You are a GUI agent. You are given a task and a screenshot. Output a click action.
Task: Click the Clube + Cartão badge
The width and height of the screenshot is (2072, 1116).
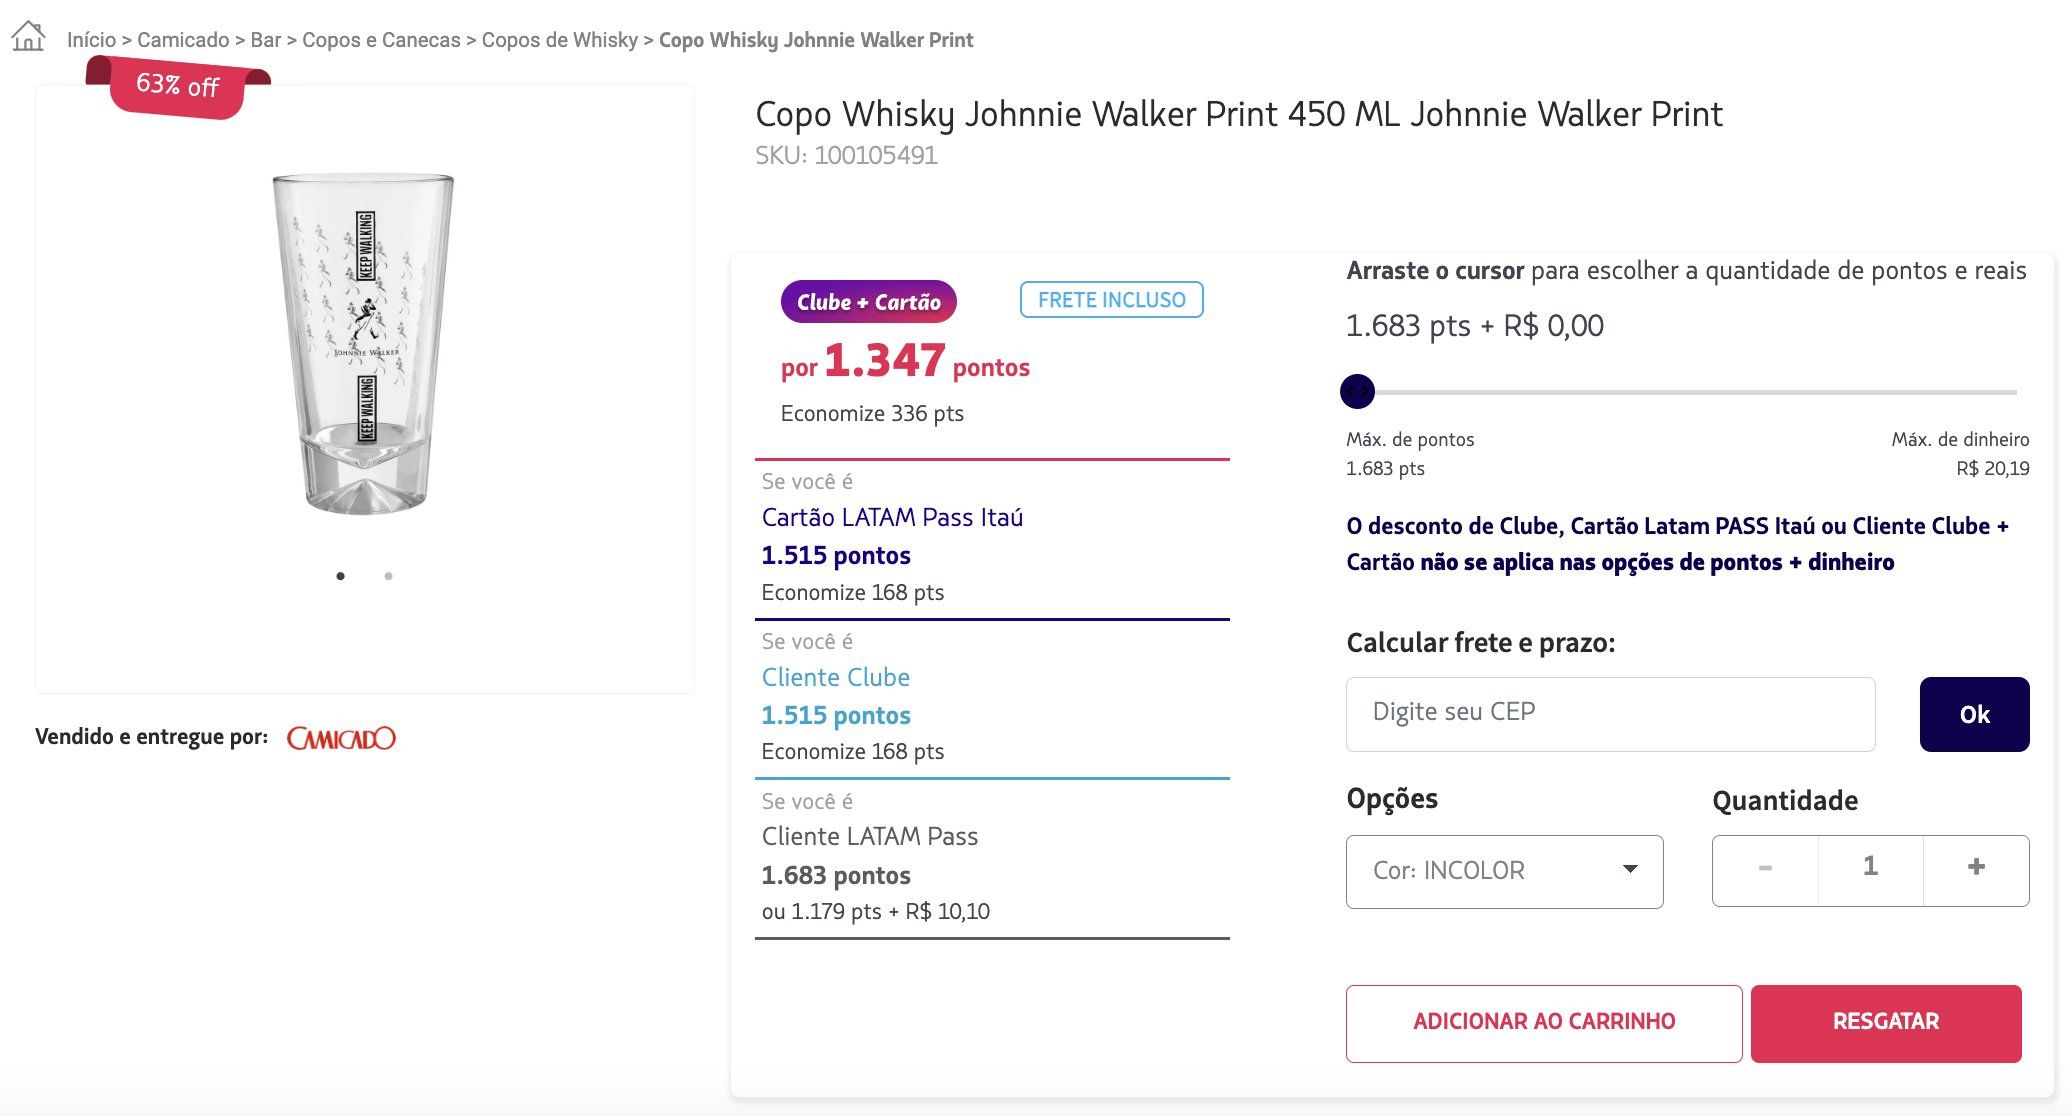pyautogui.click(x=868, y=301)
